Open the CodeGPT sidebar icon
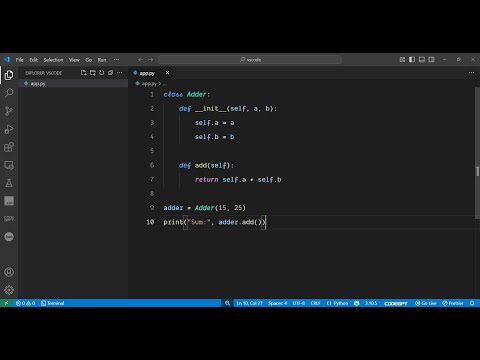Screen dimensions: 480x360 point(9,219)
